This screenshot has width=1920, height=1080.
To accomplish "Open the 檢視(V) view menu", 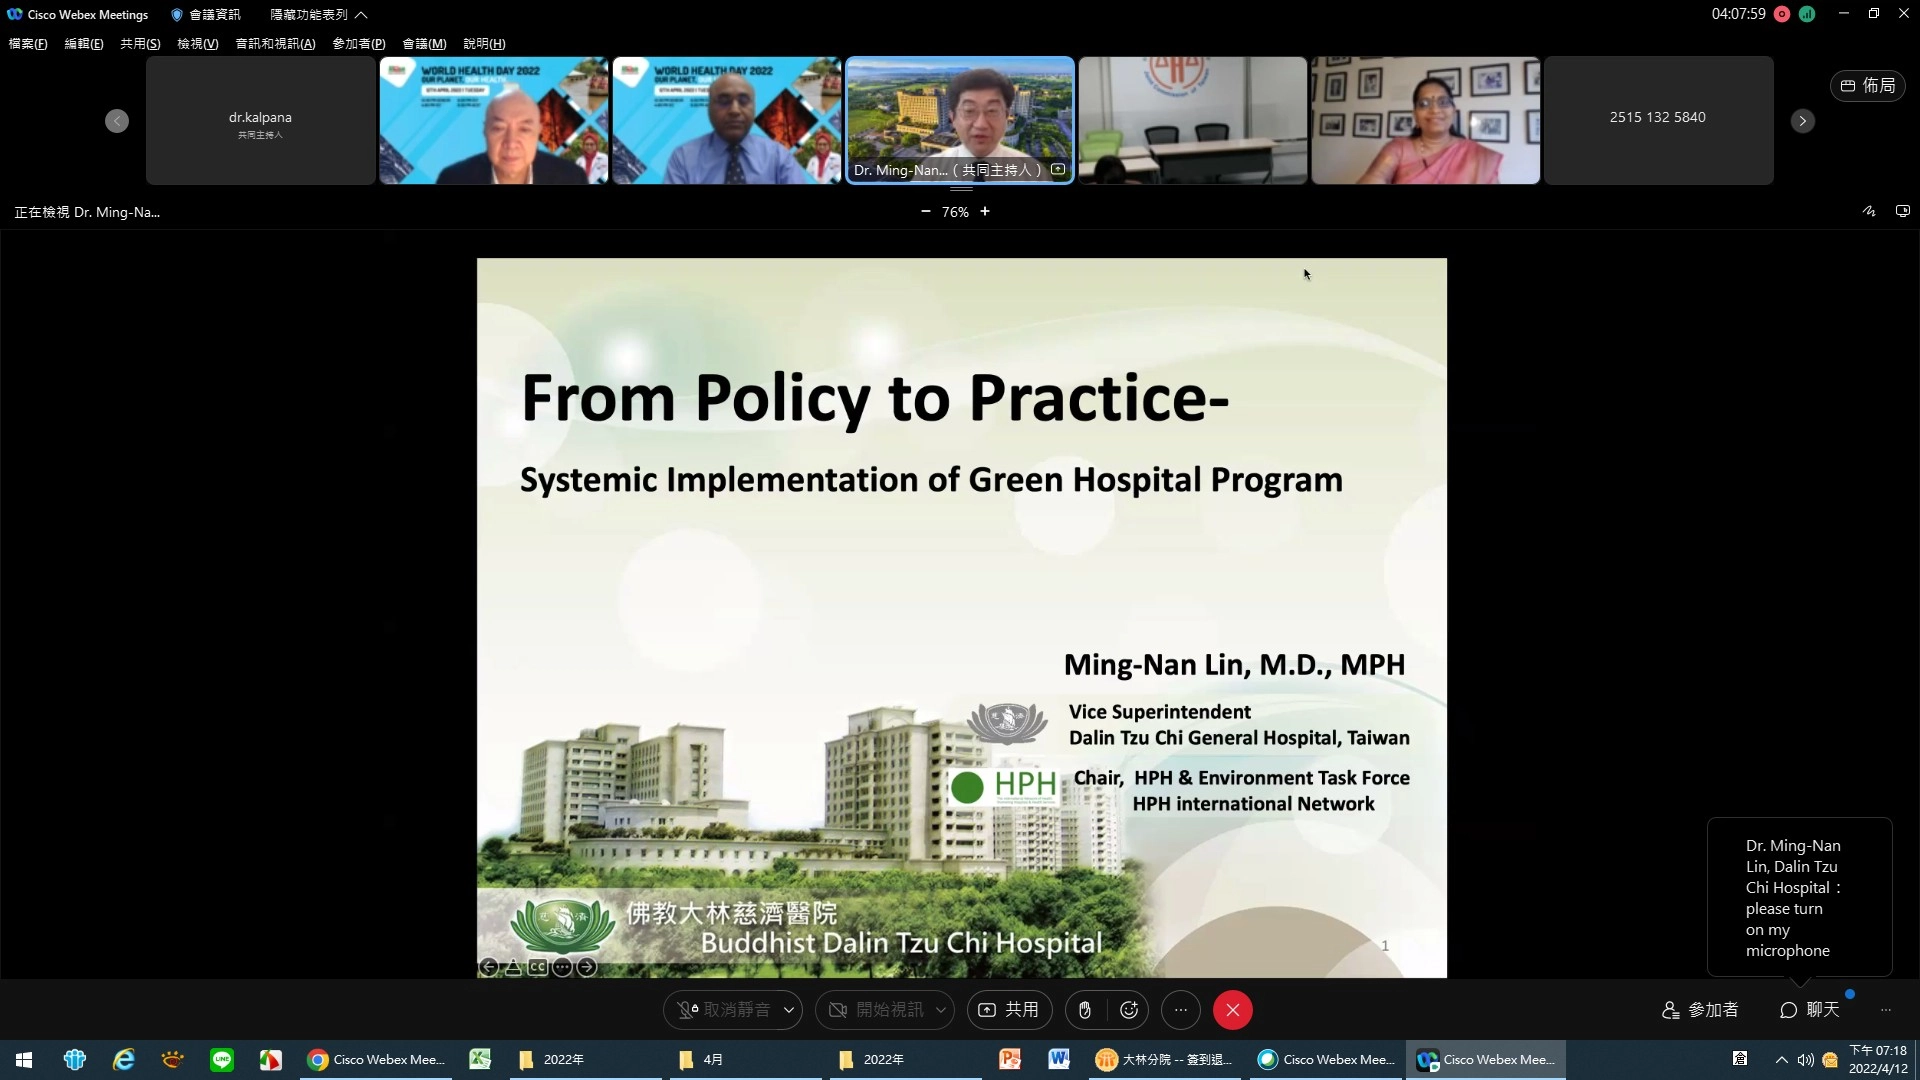I will pos(197,44).
